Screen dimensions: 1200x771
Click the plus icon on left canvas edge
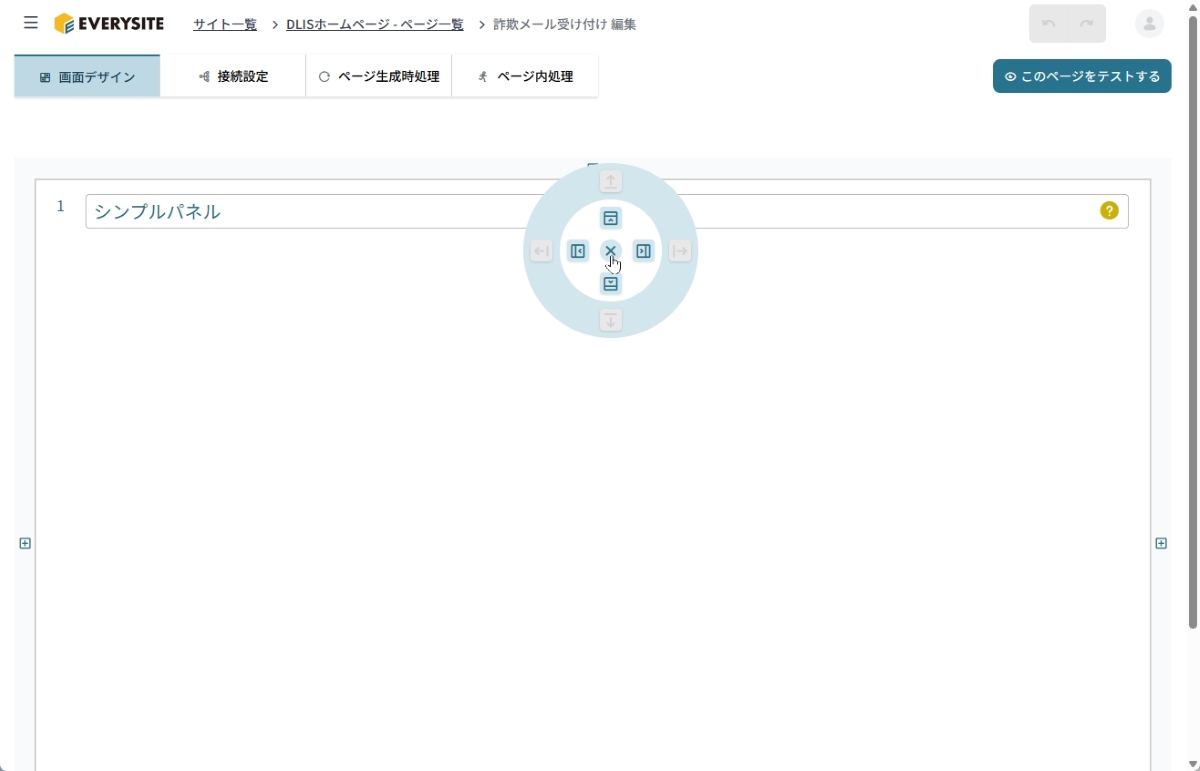[25, 543]
